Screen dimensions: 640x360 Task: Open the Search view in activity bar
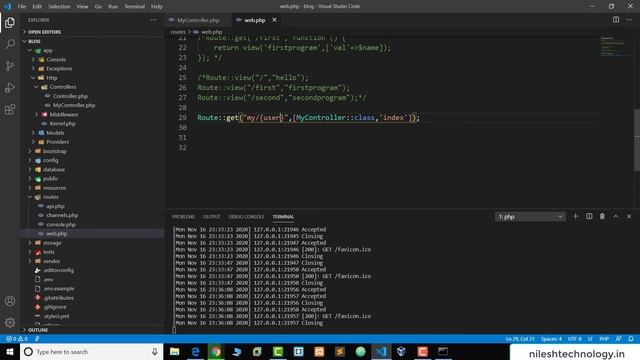point(10,44)
